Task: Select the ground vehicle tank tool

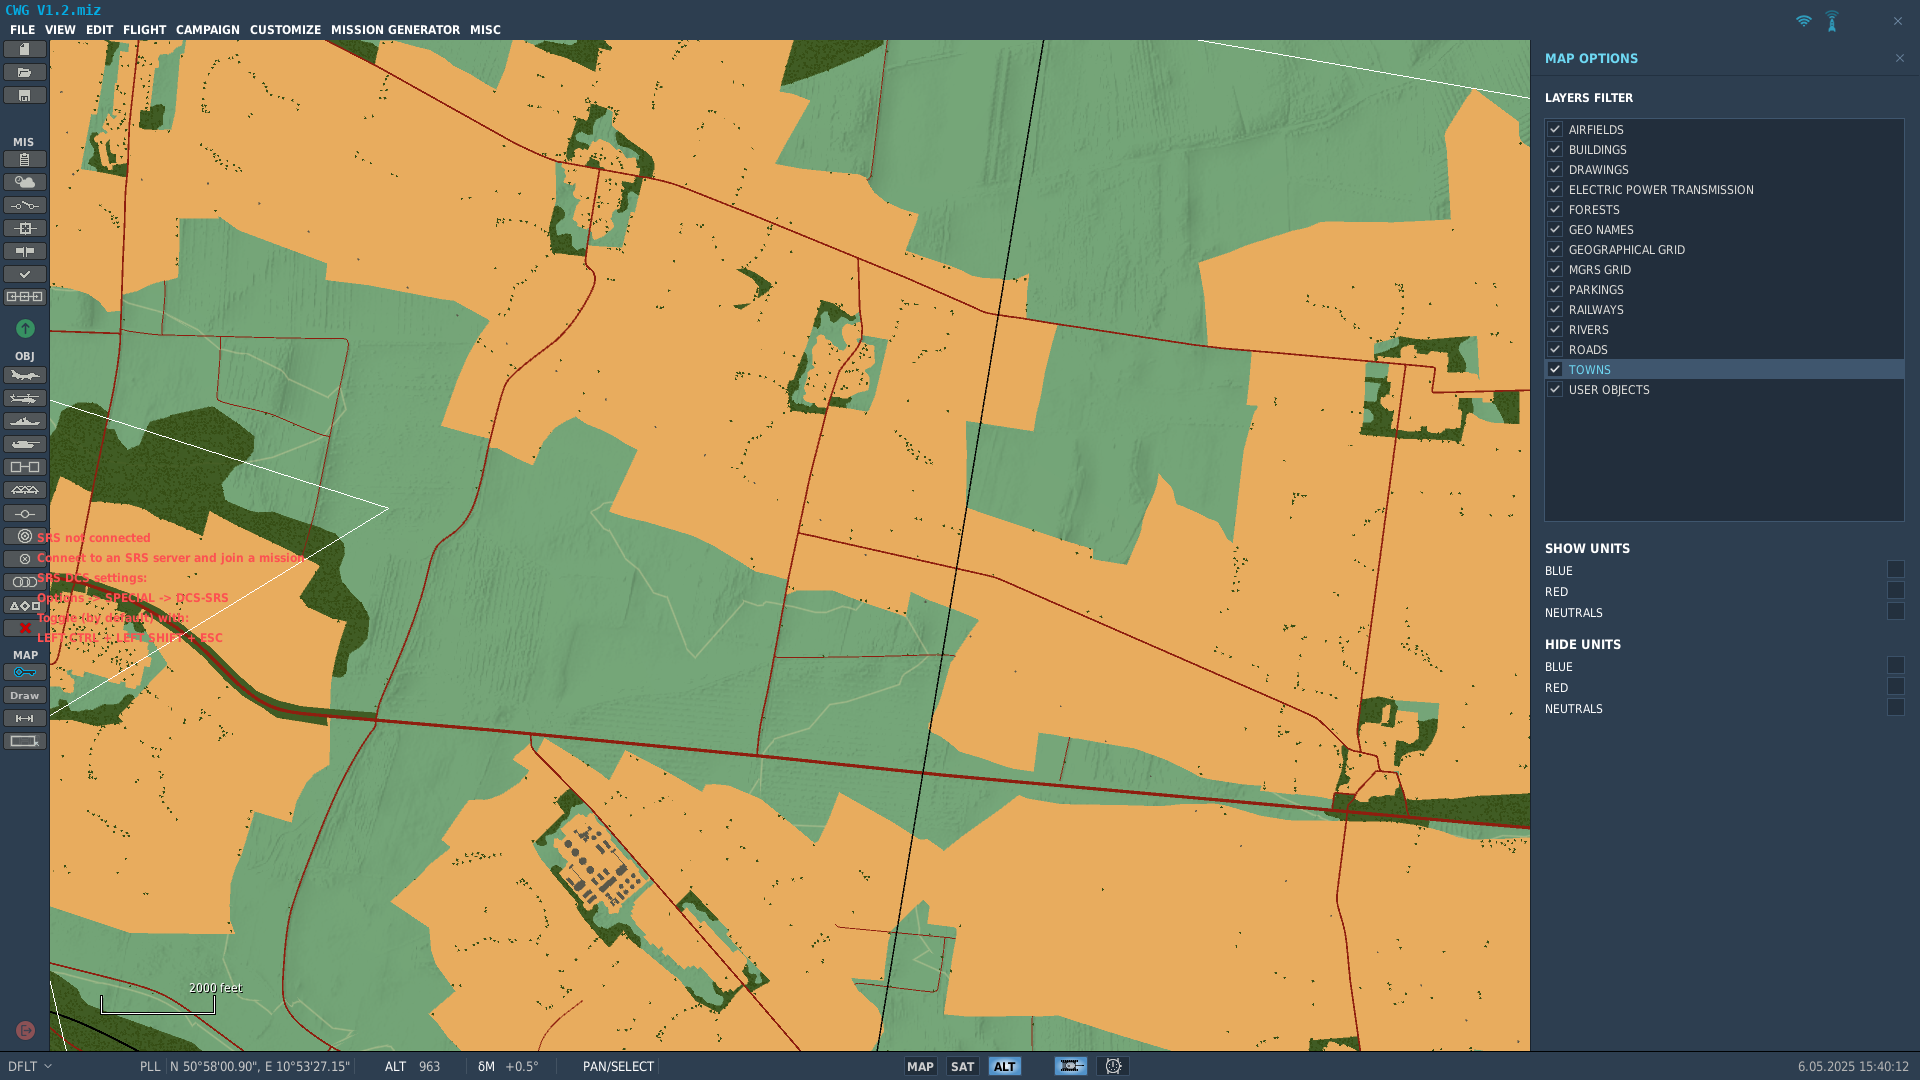Action: 24,444
